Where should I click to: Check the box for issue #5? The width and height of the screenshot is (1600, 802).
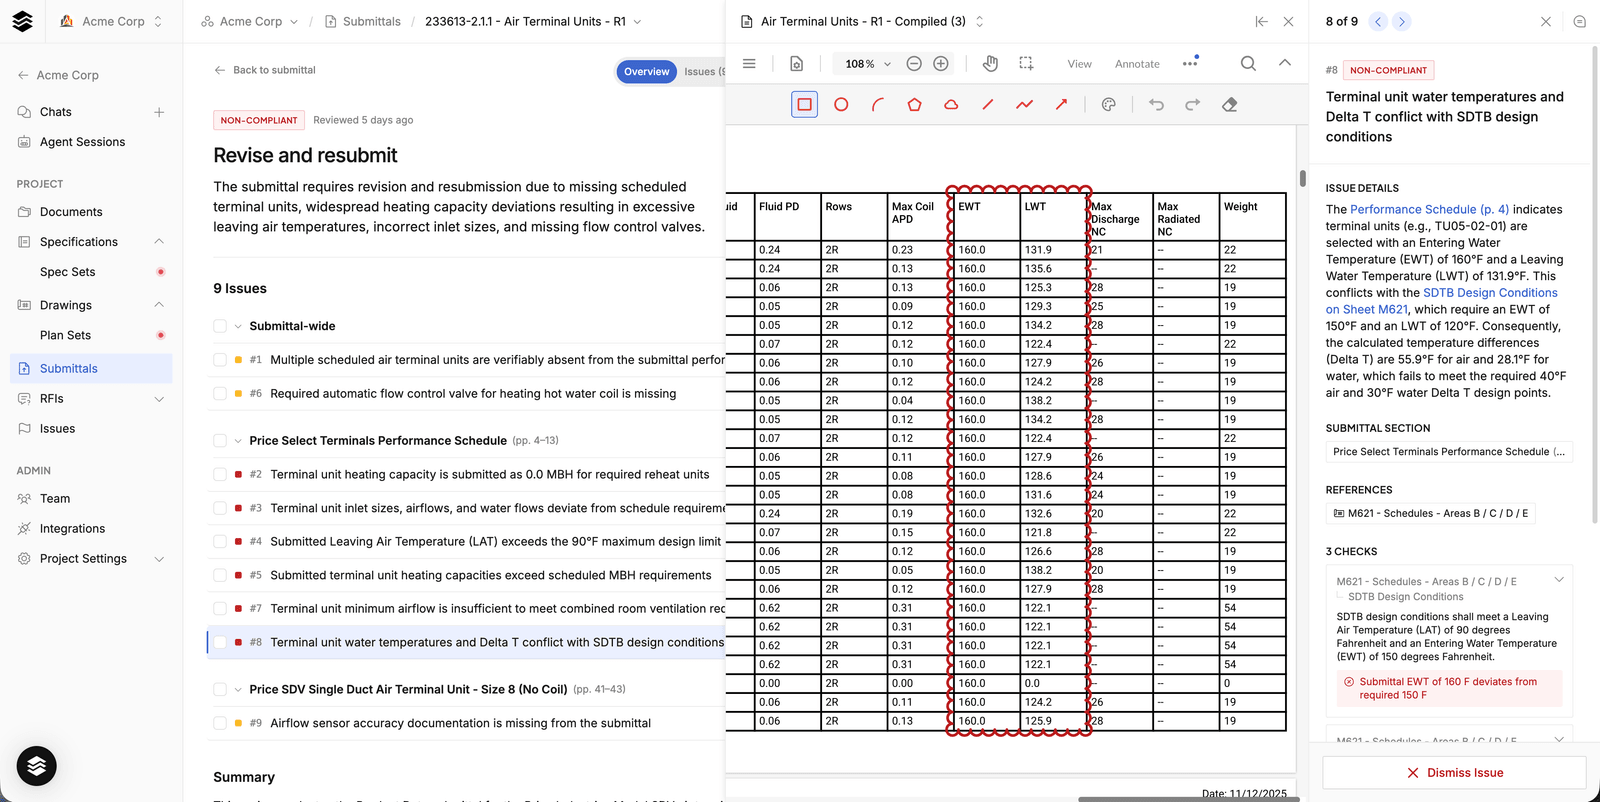(x=220, y=575)
